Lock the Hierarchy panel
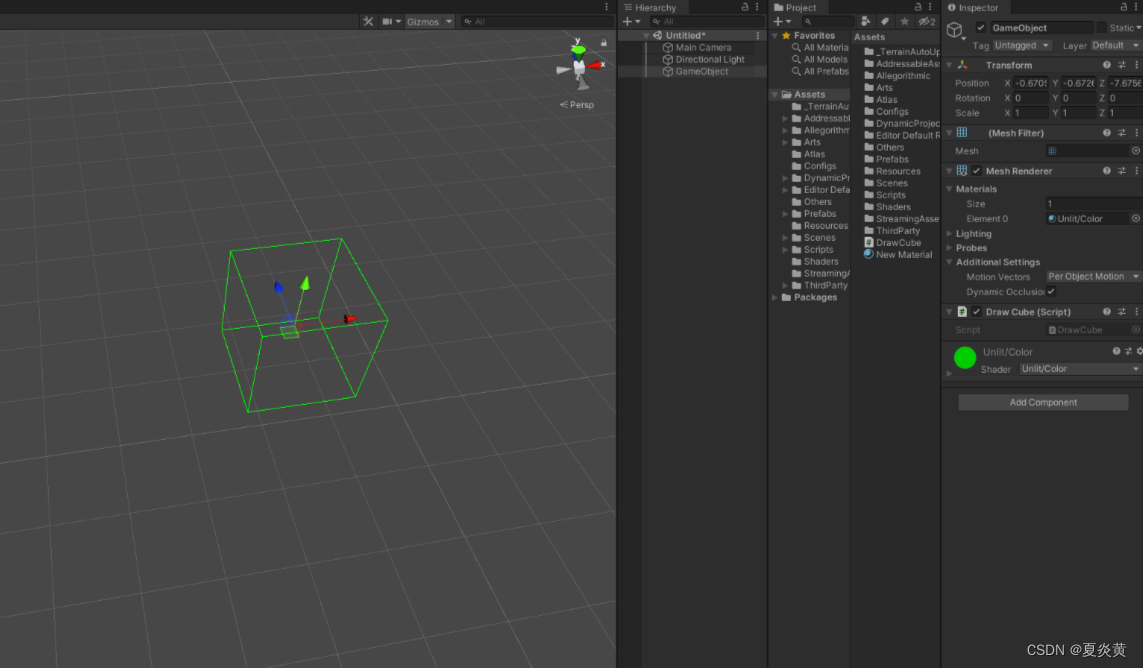 [x=745, y=7]
